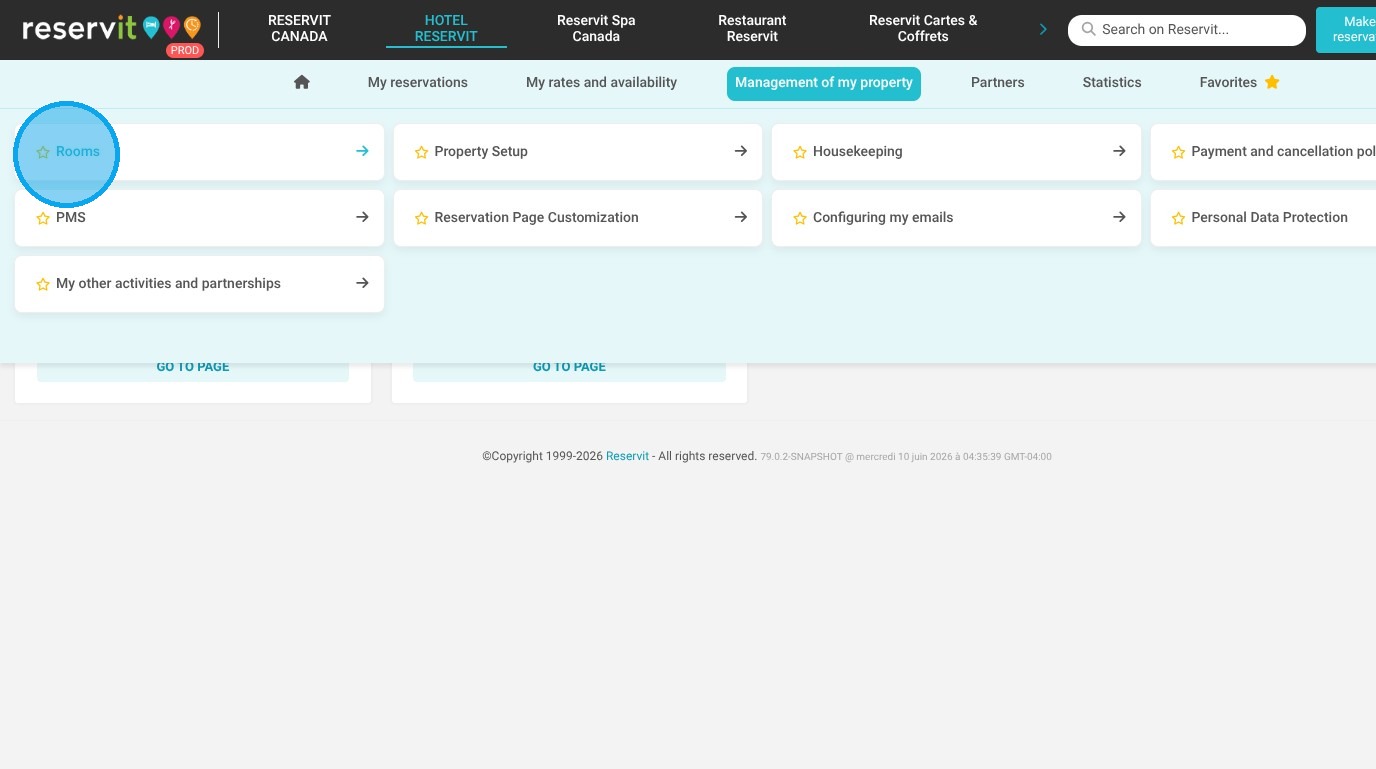Switch to Restaurant Reservit
The image size is (1376, 769).
tap(752, 28)
